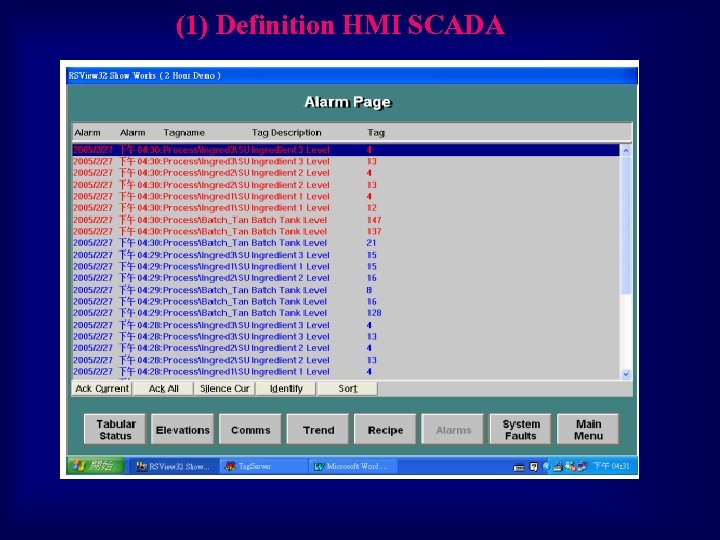Select the Batch Tank Level row valued 147
Image resolution: width=720 pixels, height=540 pixels.
pyautogui.click(x=346, y=220)
